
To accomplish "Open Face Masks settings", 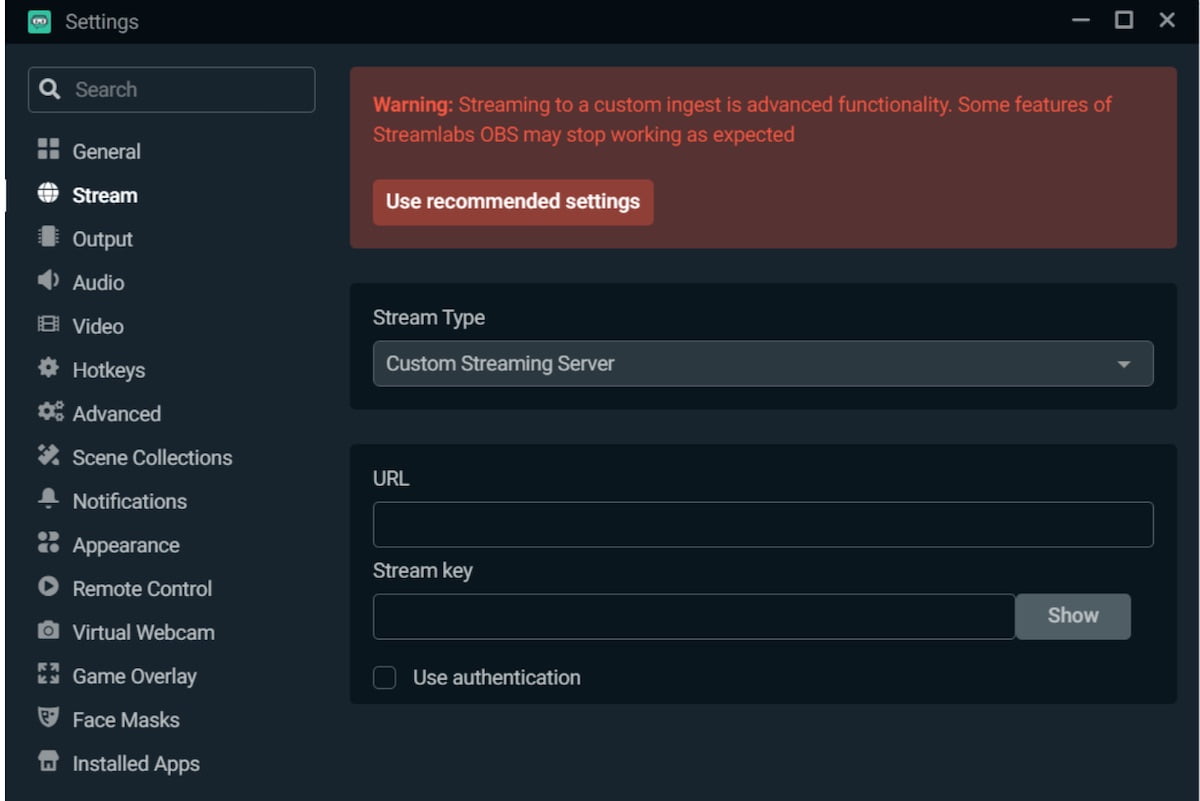I will [x=126, y=719].
